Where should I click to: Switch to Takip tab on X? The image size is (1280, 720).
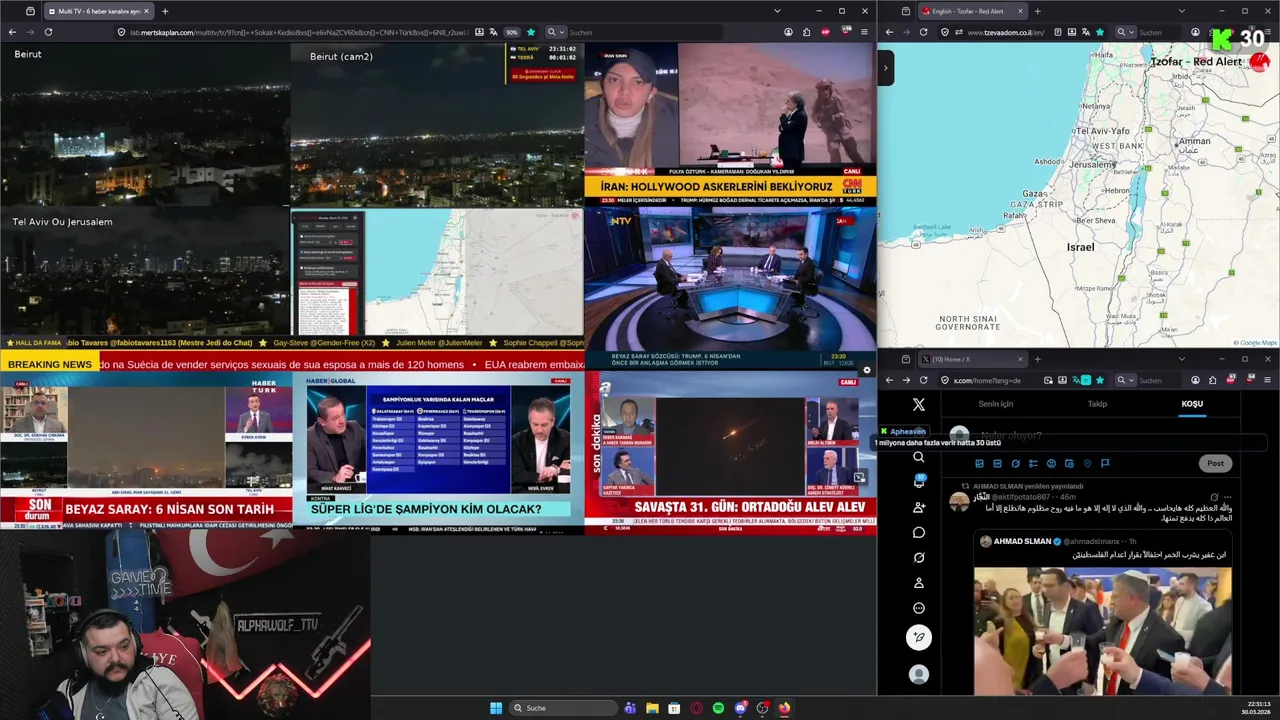point(1097,404)
